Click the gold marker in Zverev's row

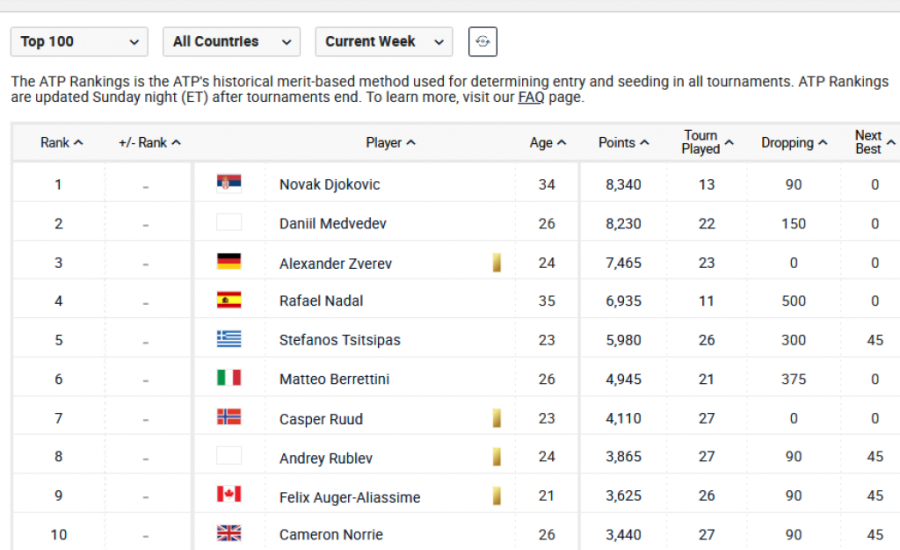coord(497,262)
